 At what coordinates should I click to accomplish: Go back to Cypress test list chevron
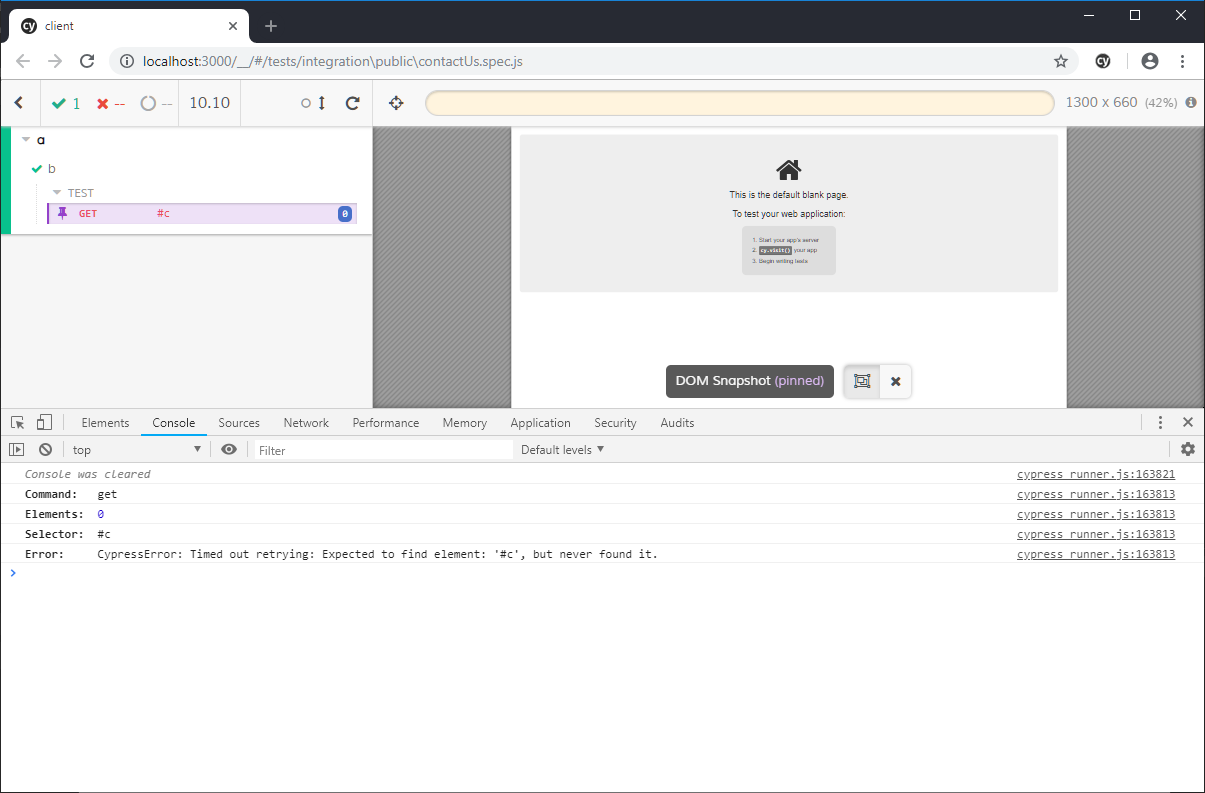(x=18, y=102)
